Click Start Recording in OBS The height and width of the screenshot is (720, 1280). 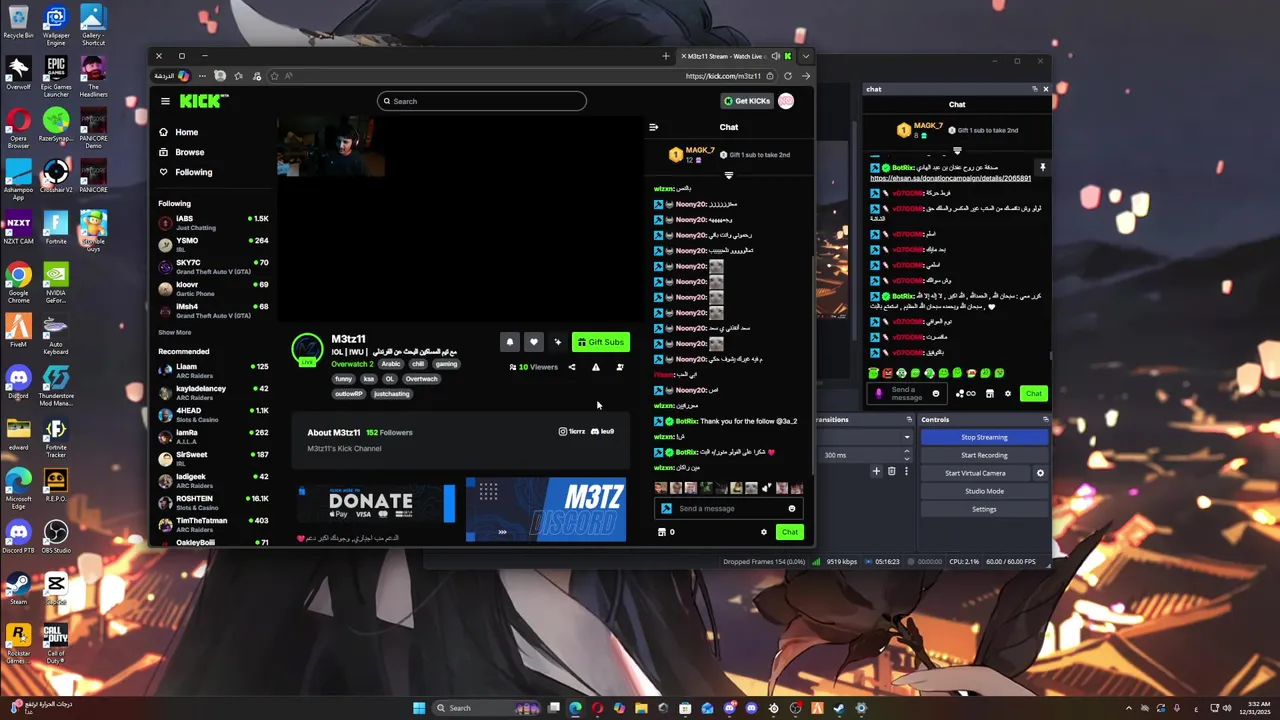984,455
